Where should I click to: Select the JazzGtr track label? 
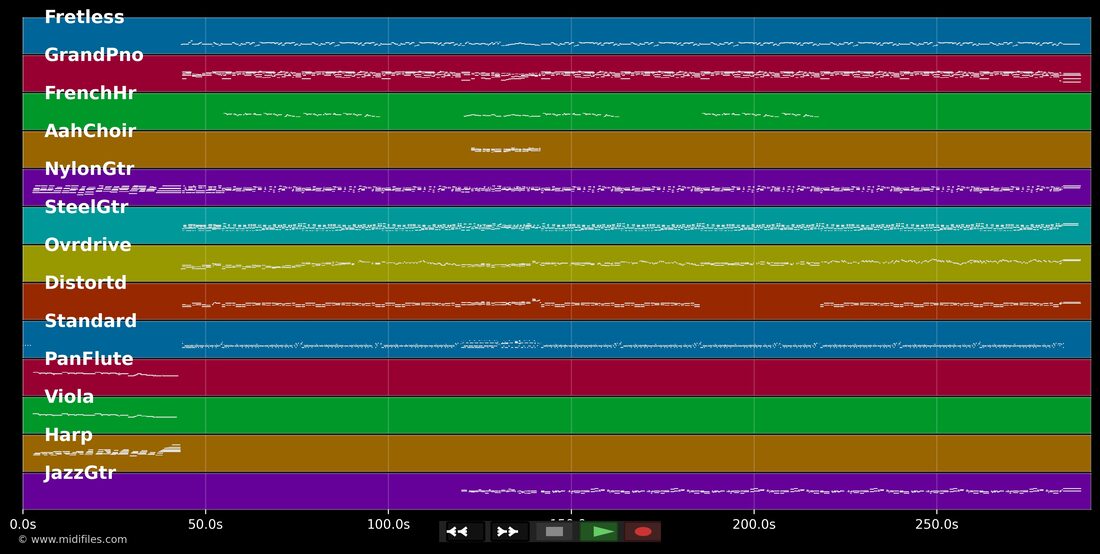(x=80, y=473)
